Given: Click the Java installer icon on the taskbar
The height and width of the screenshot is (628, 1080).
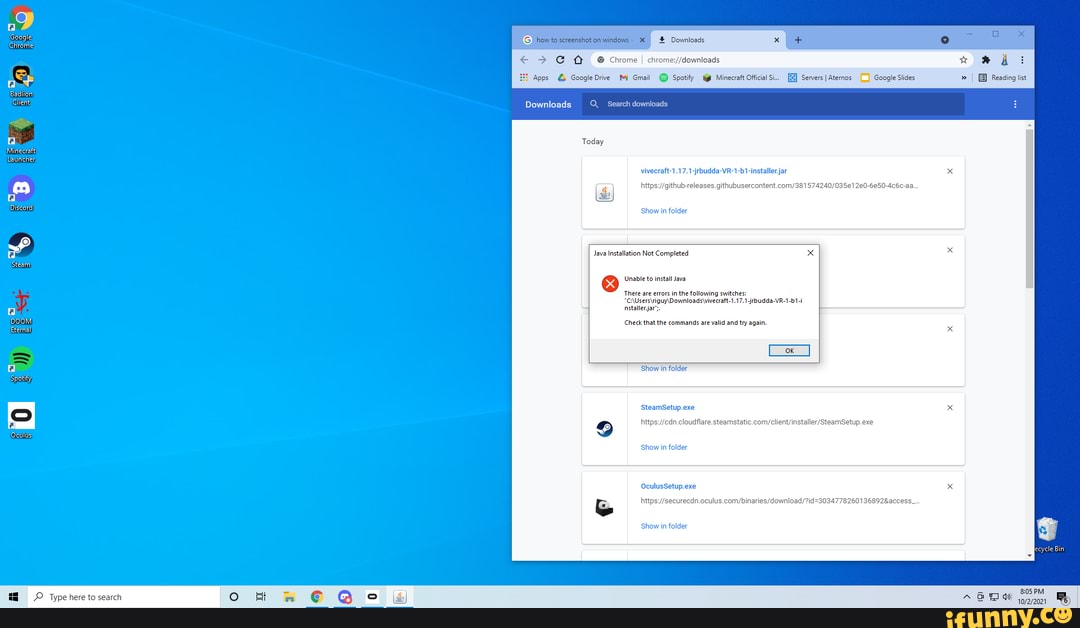Looking at the screenshot, I should click(x=399, y=597).
